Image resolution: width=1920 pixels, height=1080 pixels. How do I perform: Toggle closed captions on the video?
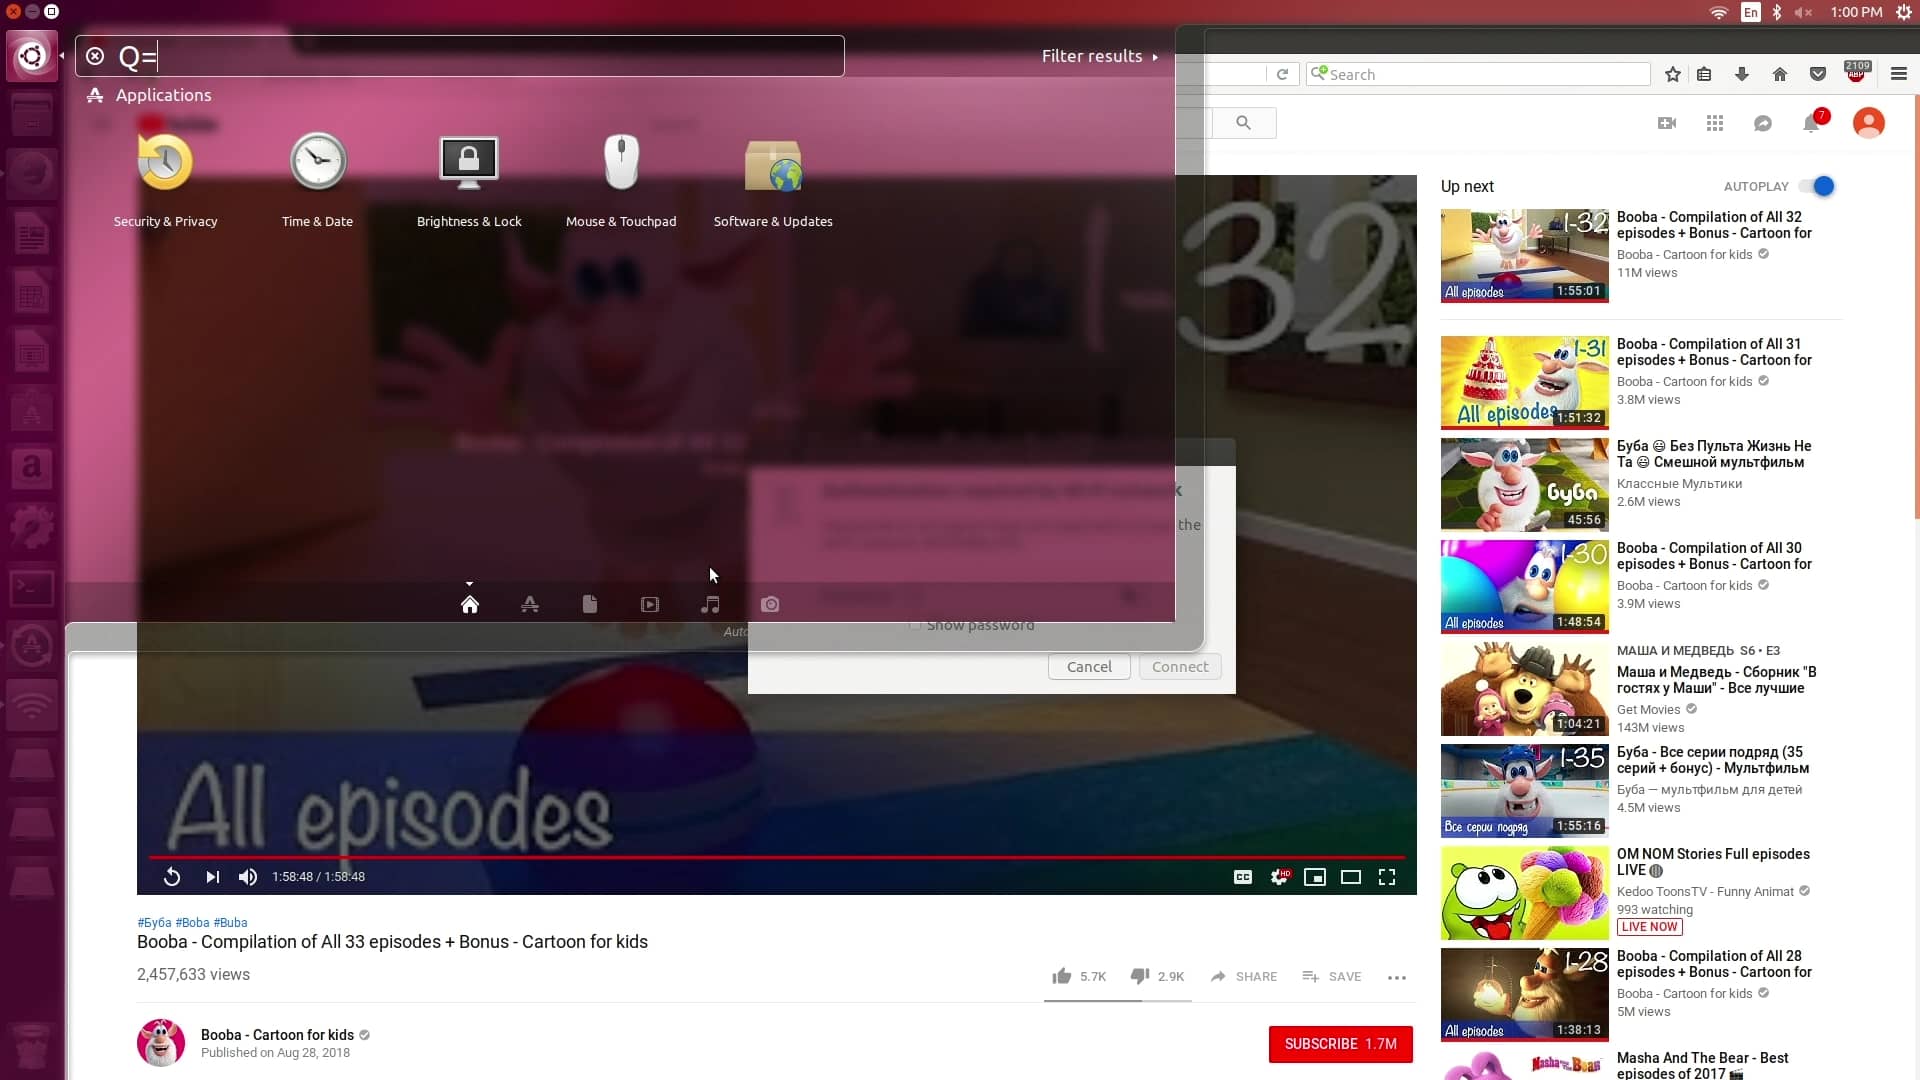click(1243, 877)
